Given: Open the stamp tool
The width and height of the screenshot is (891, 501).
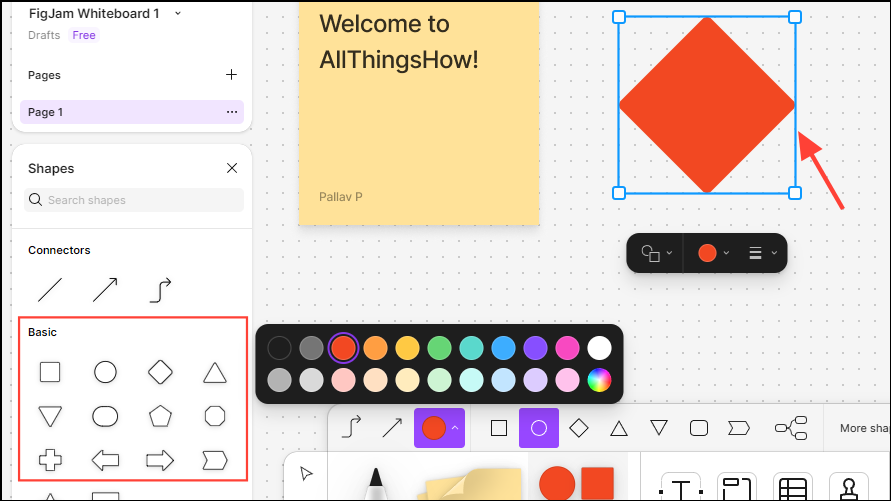Looking at the screenshot, I should point(849,487).
